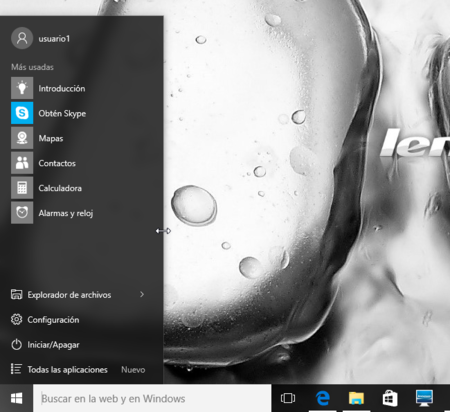Open the Contactos people icon
Image resolution: width=450 pixels, height=412 pixels.
pos(22,163)
